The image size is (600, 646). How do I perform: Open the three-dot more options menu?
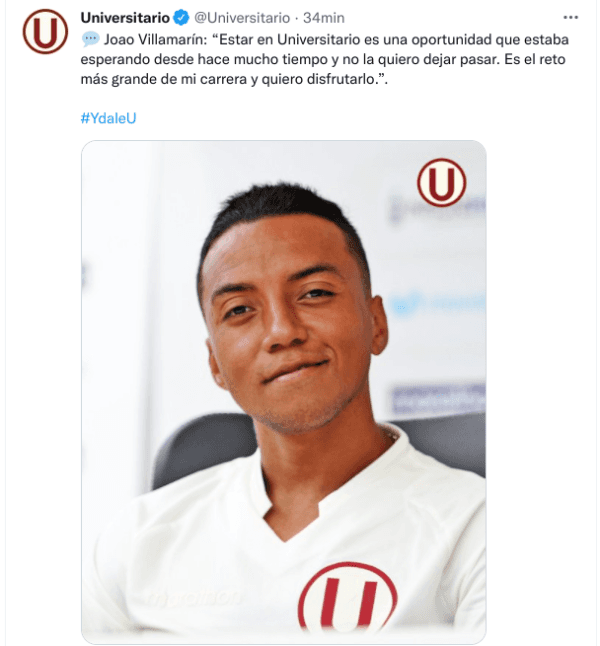(x=570, y=17)
